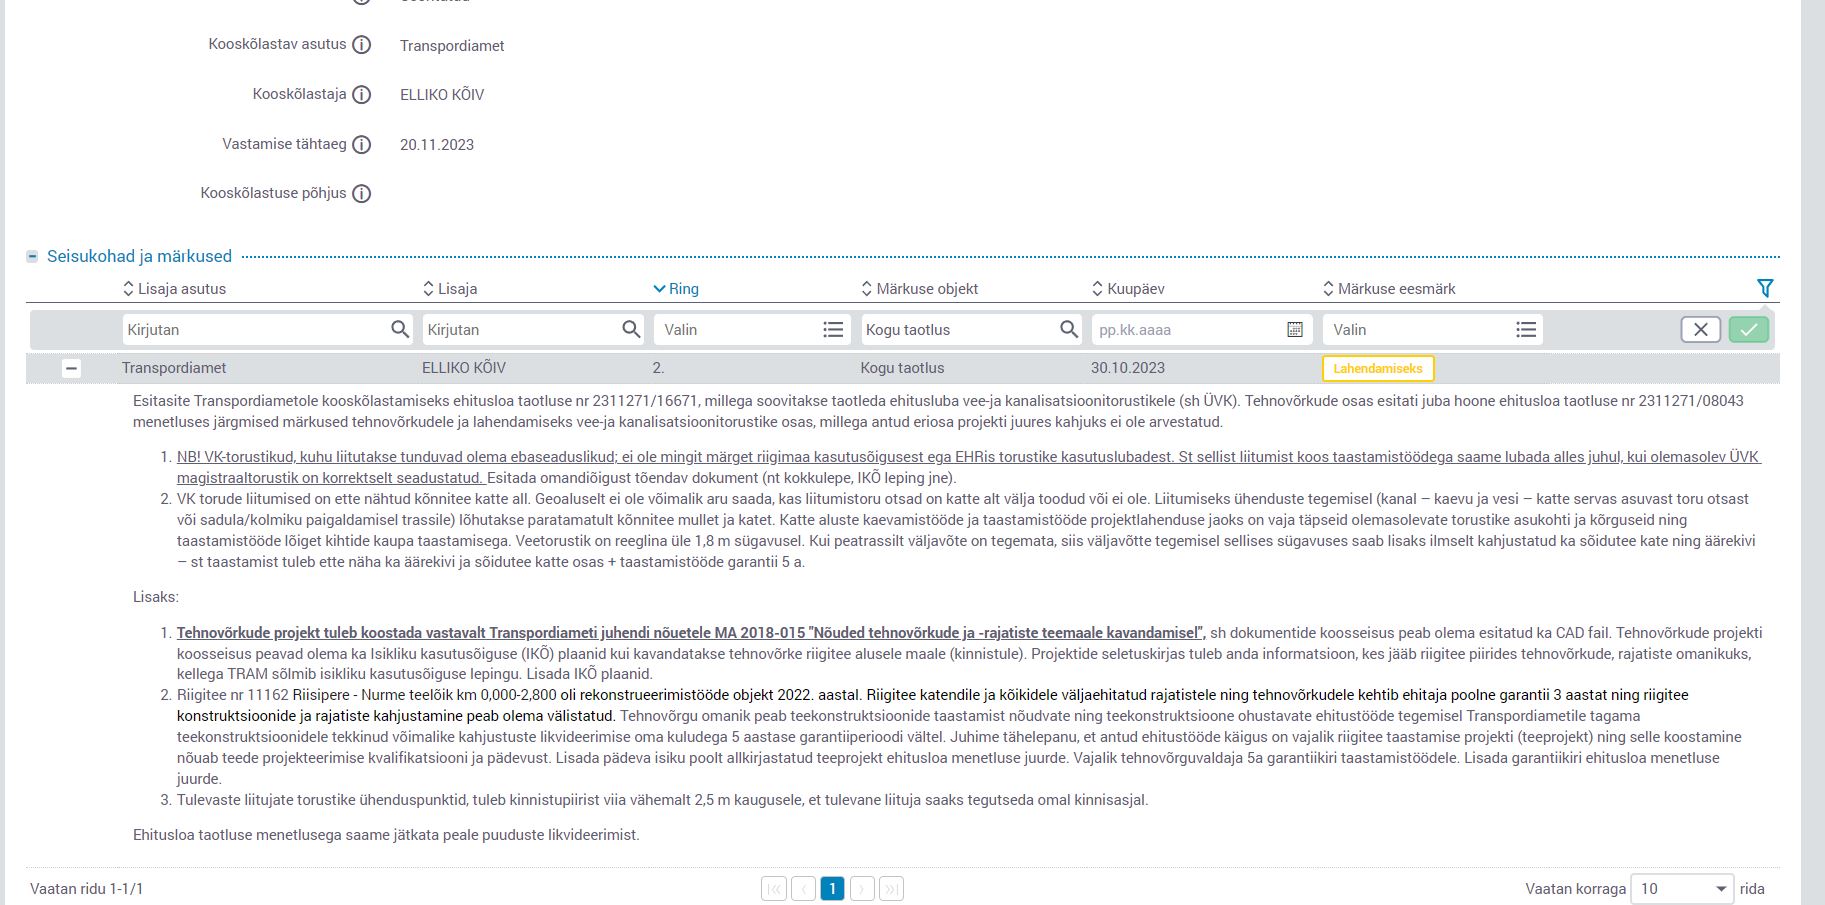Viewport: 1825px width, 905px height.
Task: Sort by Märkuse objekt column
Action: [919, 289]
